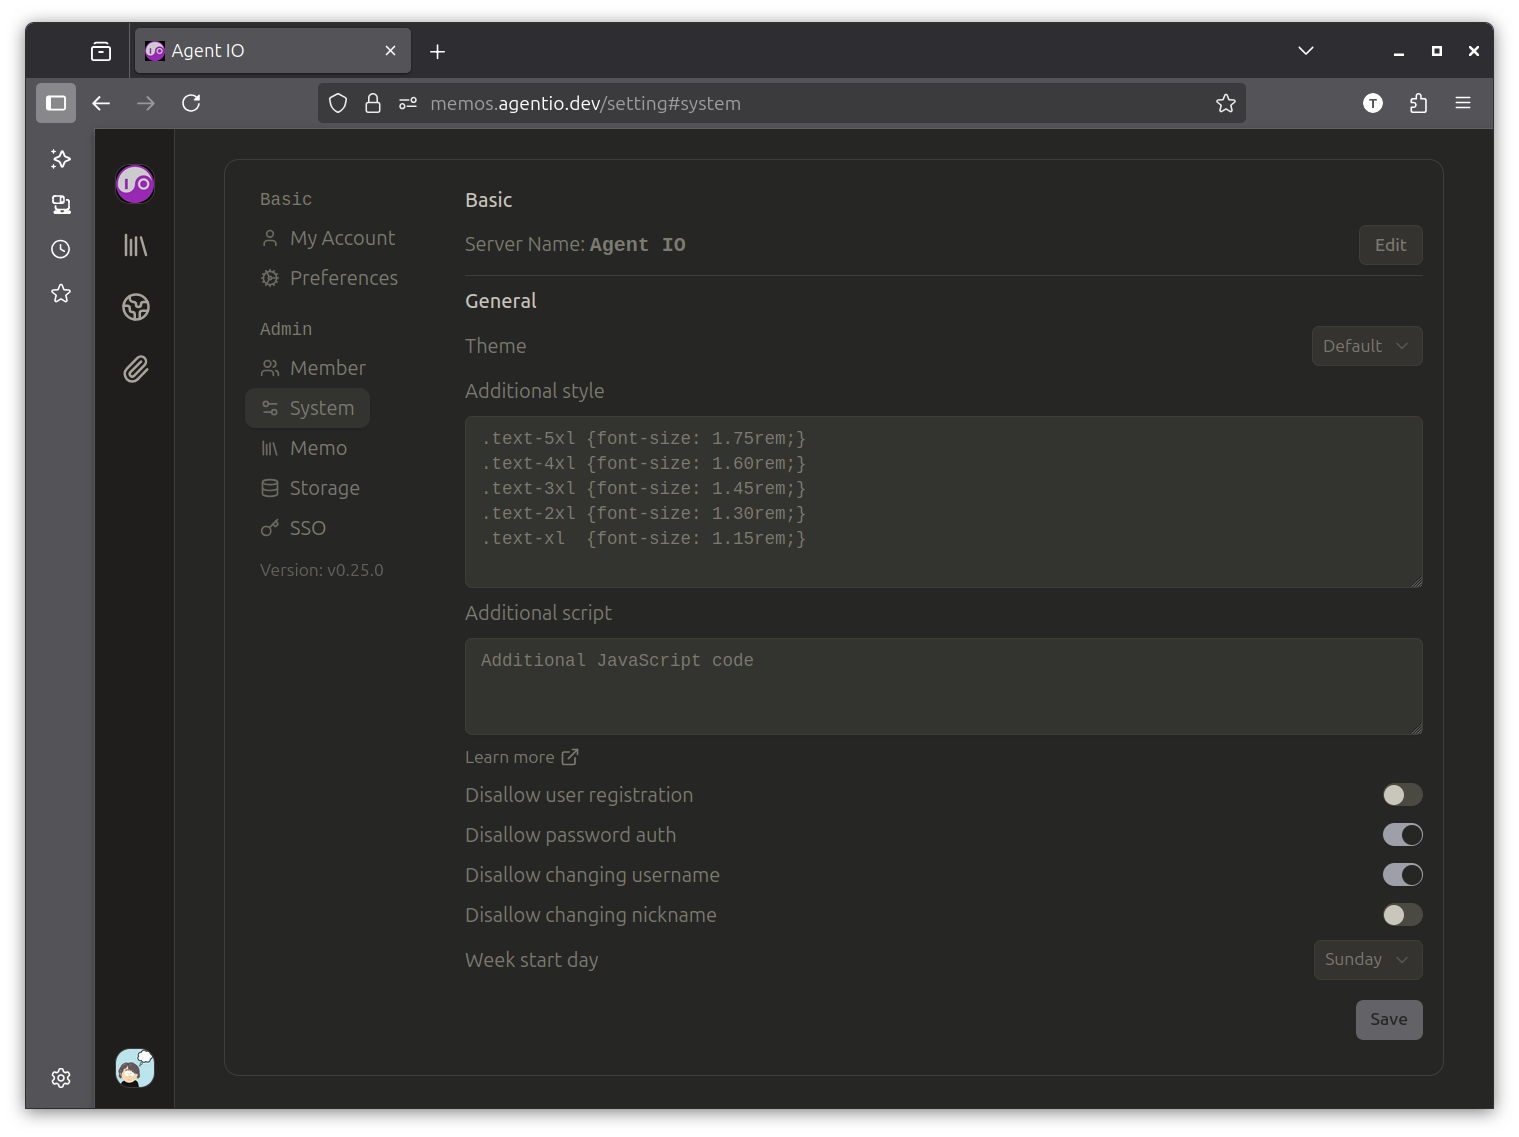Toggle Disallow user registration switch
The width and height of the screenshot is (1519, 1137).
point(1402,795)
